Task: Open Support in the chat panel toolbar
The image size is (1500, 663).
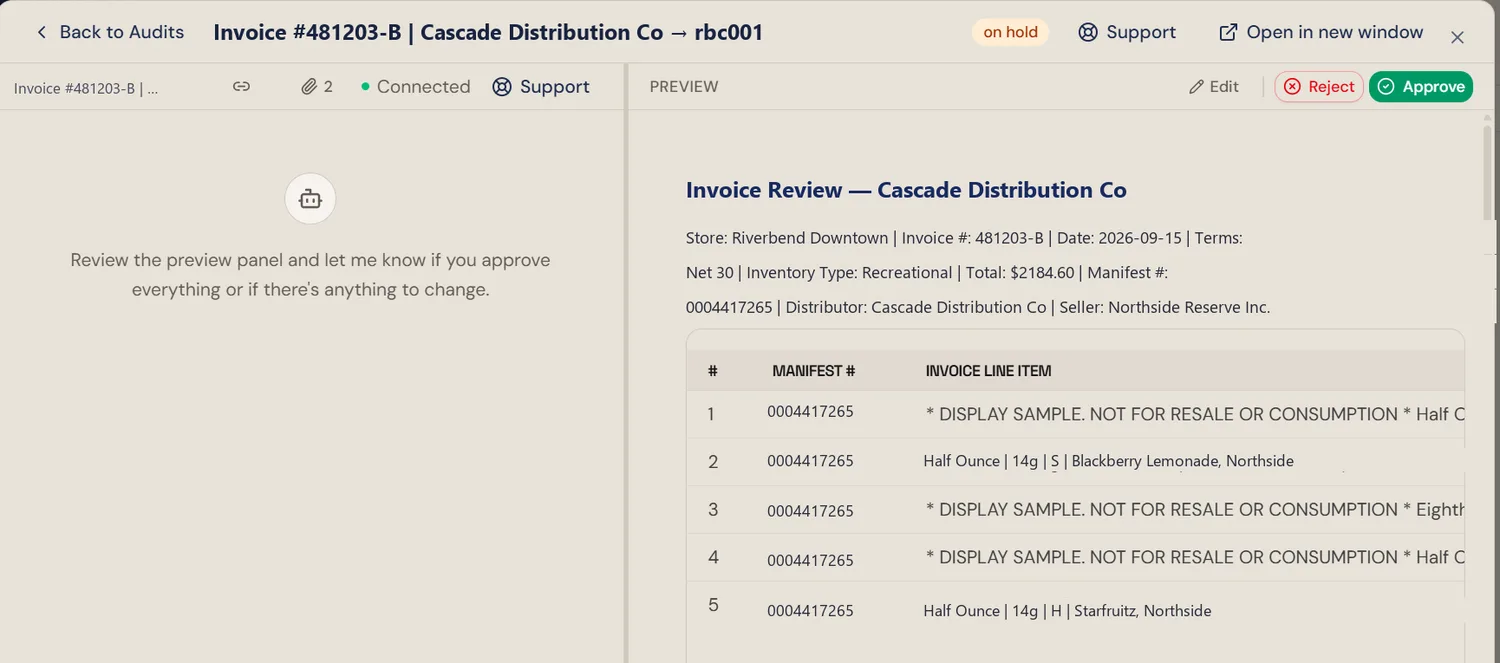Action: pyautogui.click(x=541, y=87)
